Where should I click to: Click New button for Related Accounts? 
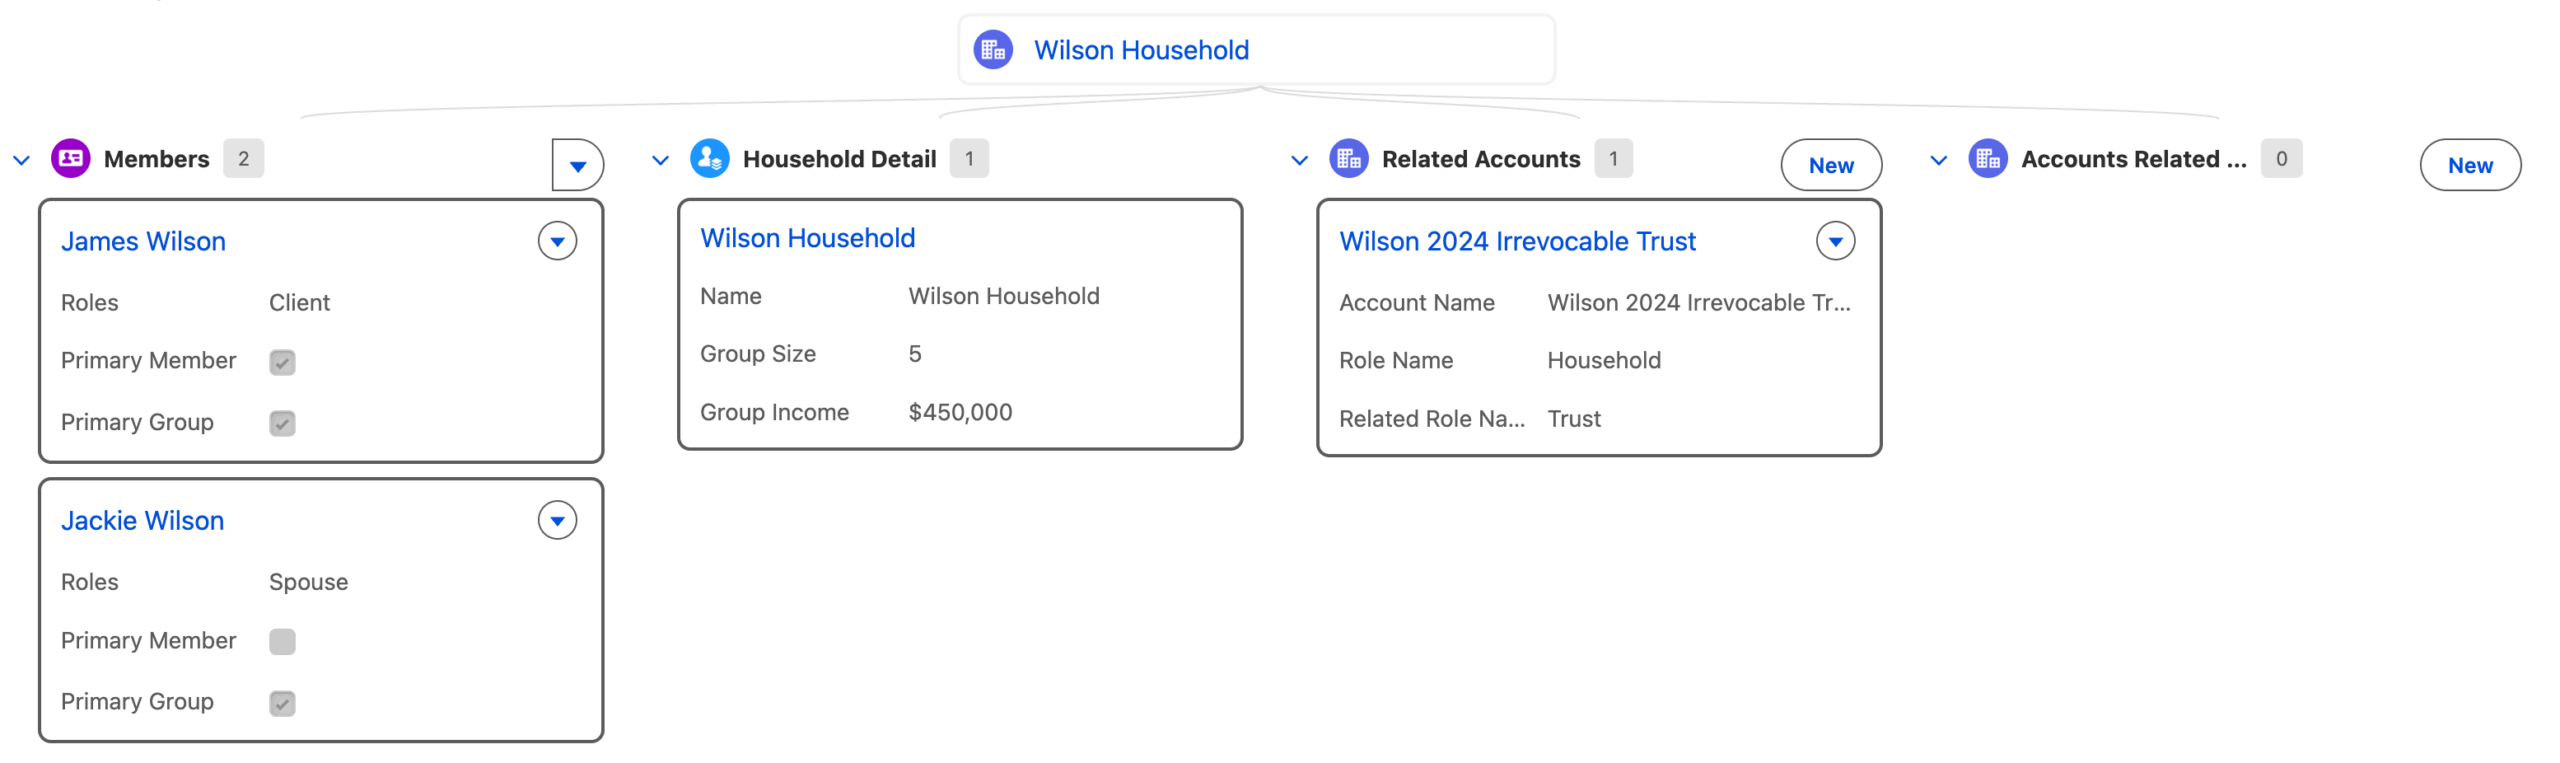[x=1830, y=165]
